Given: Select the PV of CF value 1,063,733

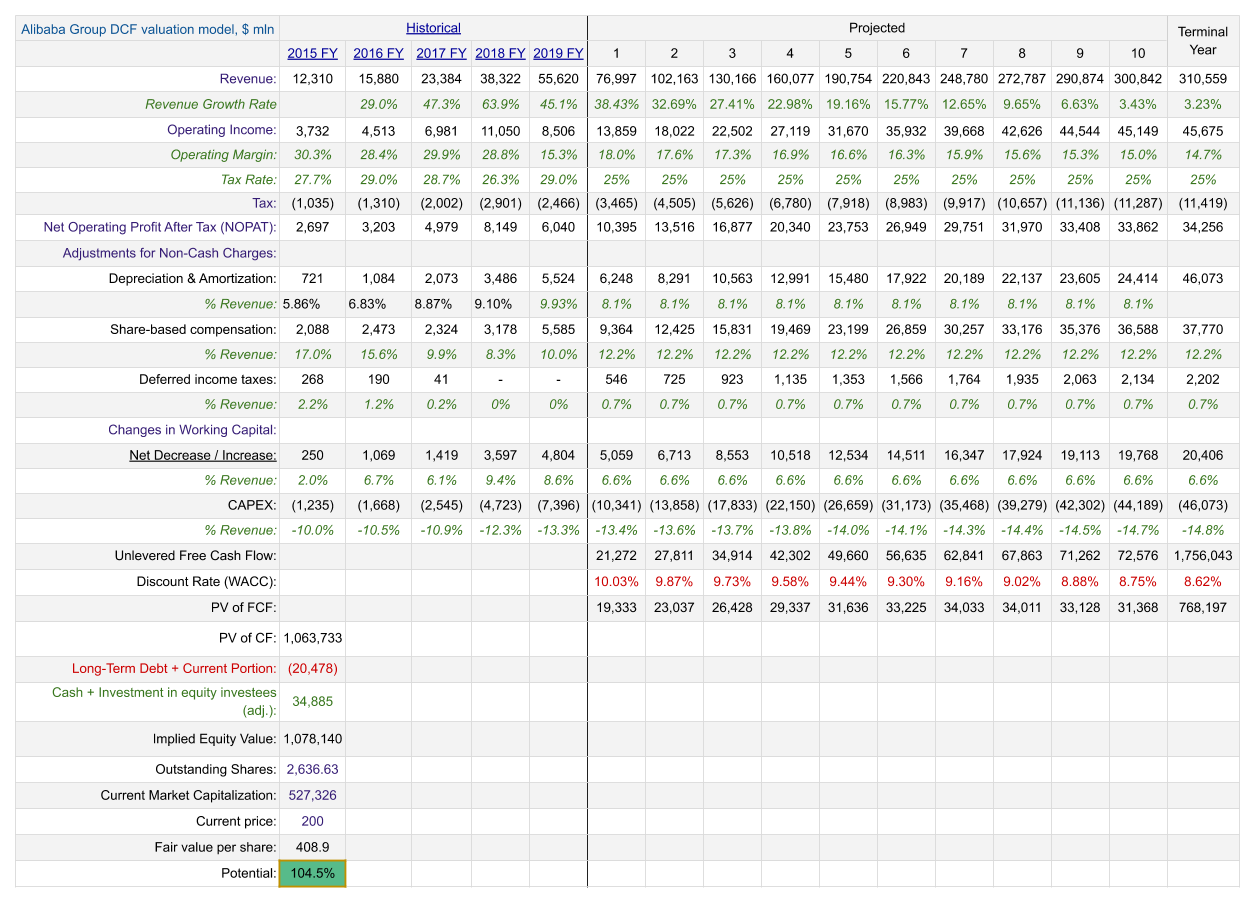Looking at the screenshot, I should (x=312, y=637).
